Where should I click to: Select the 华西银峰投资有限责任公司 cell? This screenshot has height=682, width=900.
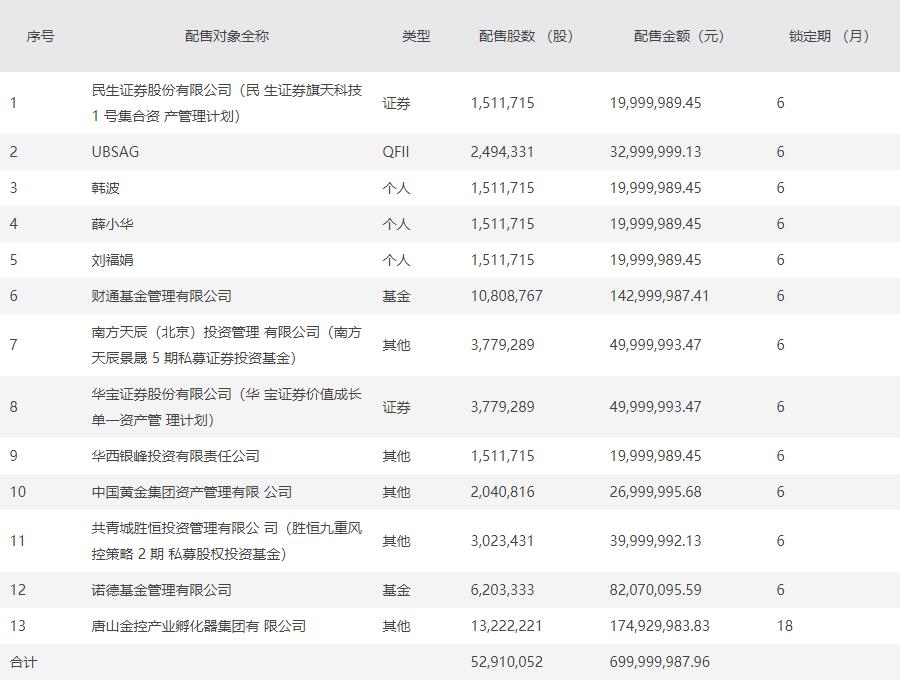tap(176, 456)
